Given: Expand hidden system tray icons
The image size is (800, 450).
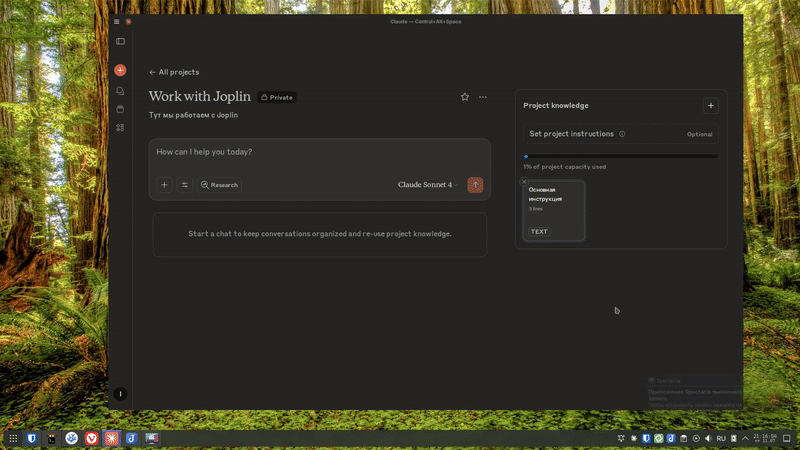Looking at the screenshot, I should (745, 438).
